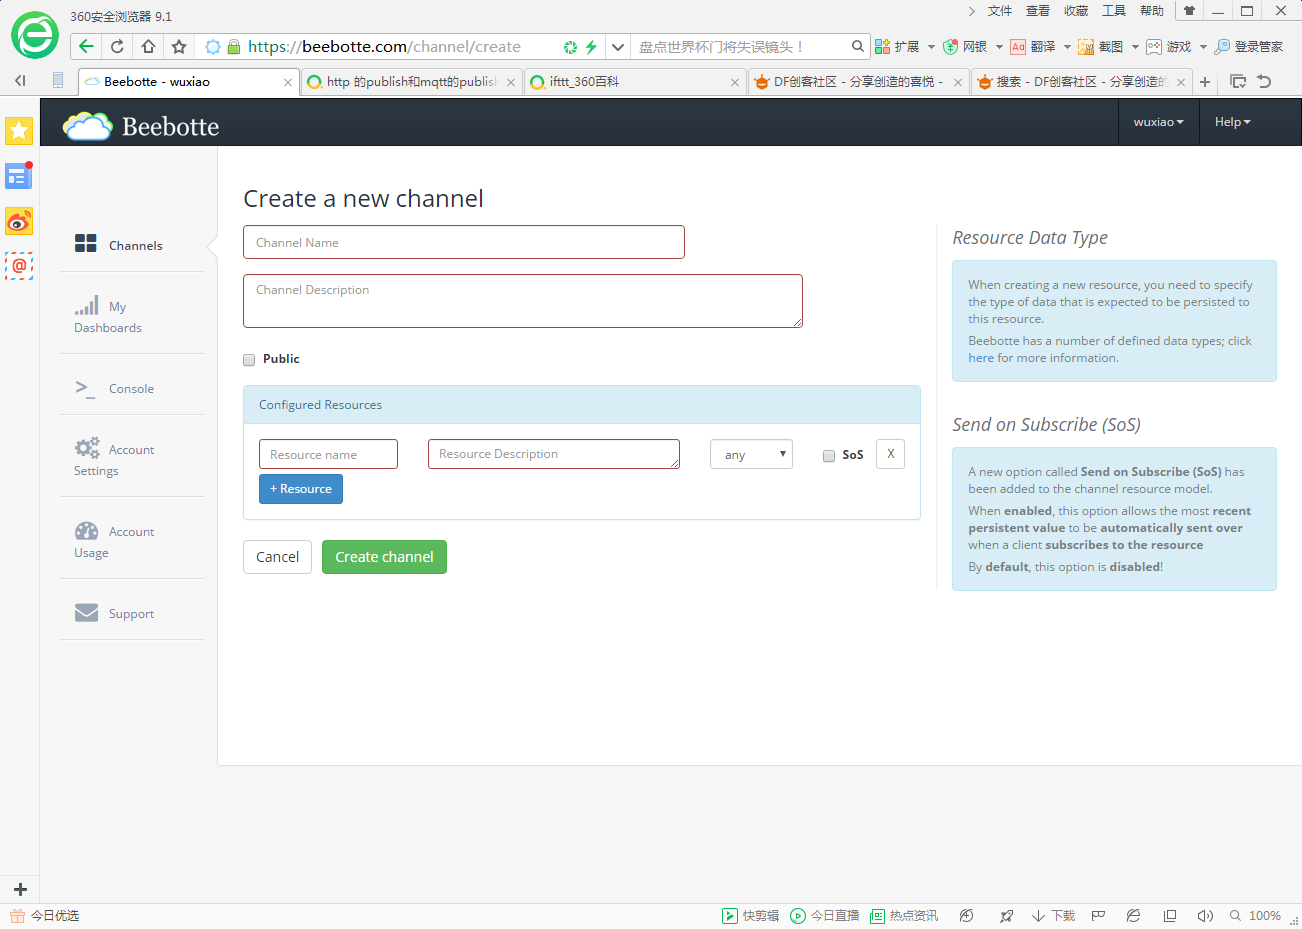This screenshot has width=1302, height=929.
Task: Click the Channels grid icon in sidebar
Action: coord(86,243)
